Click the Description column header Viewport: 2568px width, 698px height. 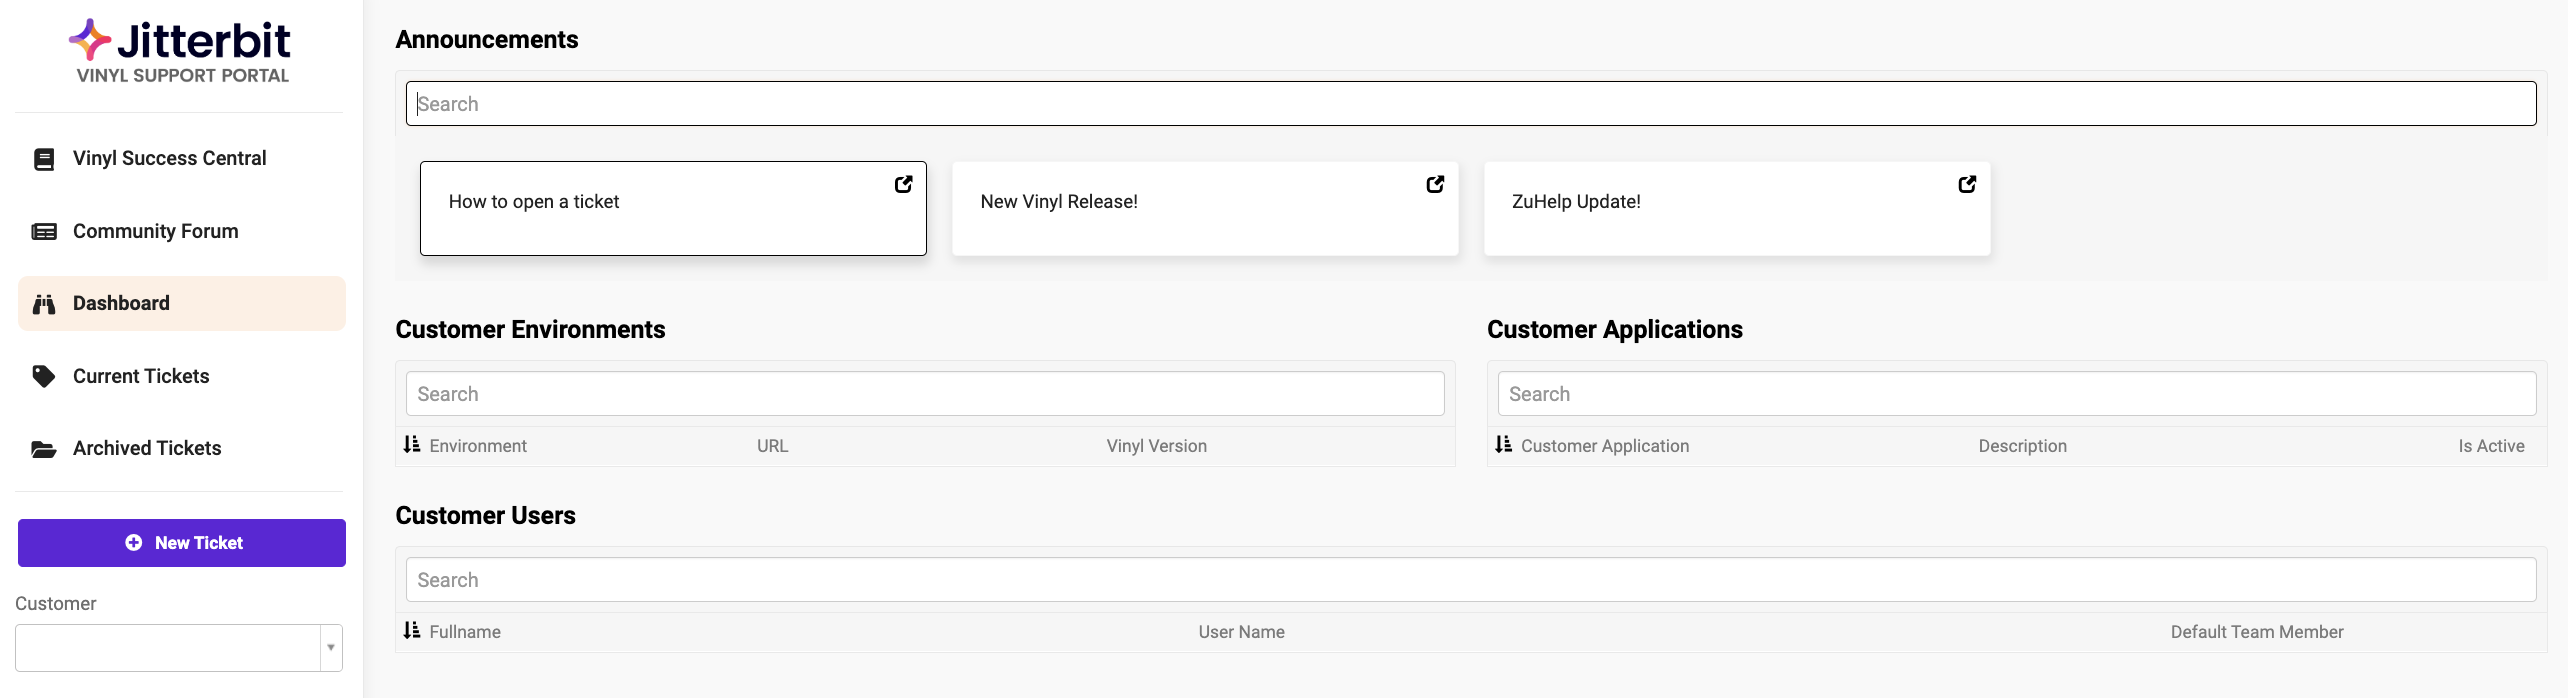click(x=2022, y=447)
